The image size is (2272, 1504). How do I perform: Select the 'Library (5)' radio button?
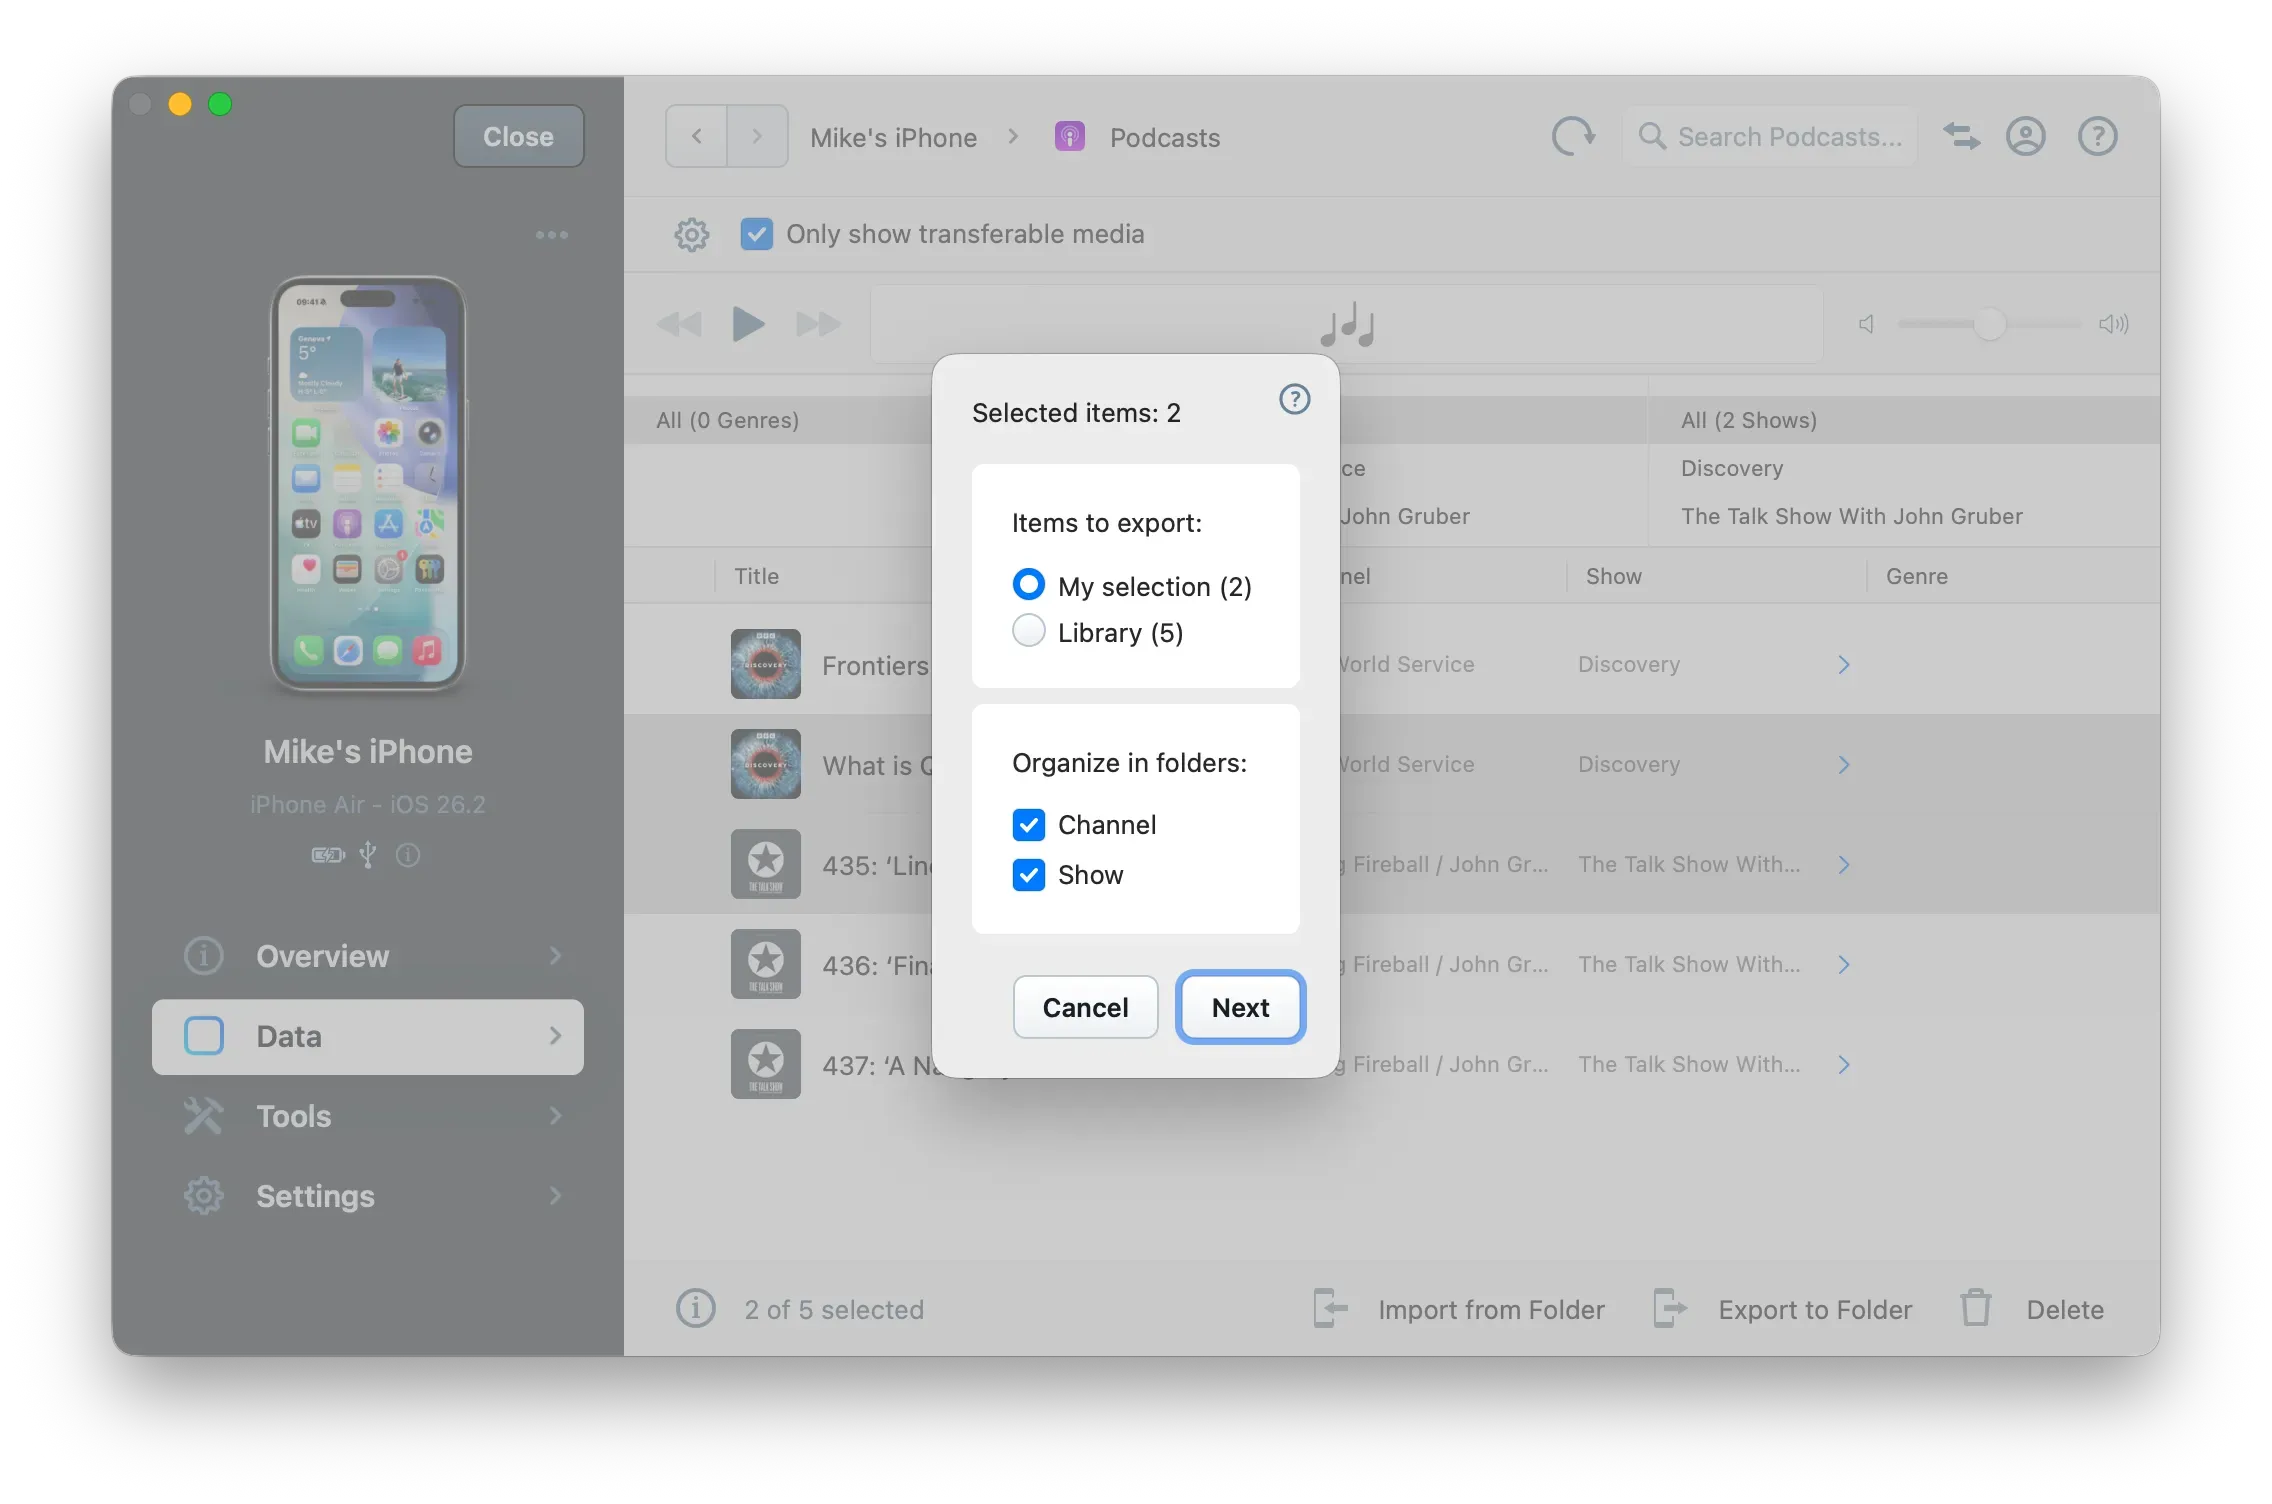pos(1028,631)
